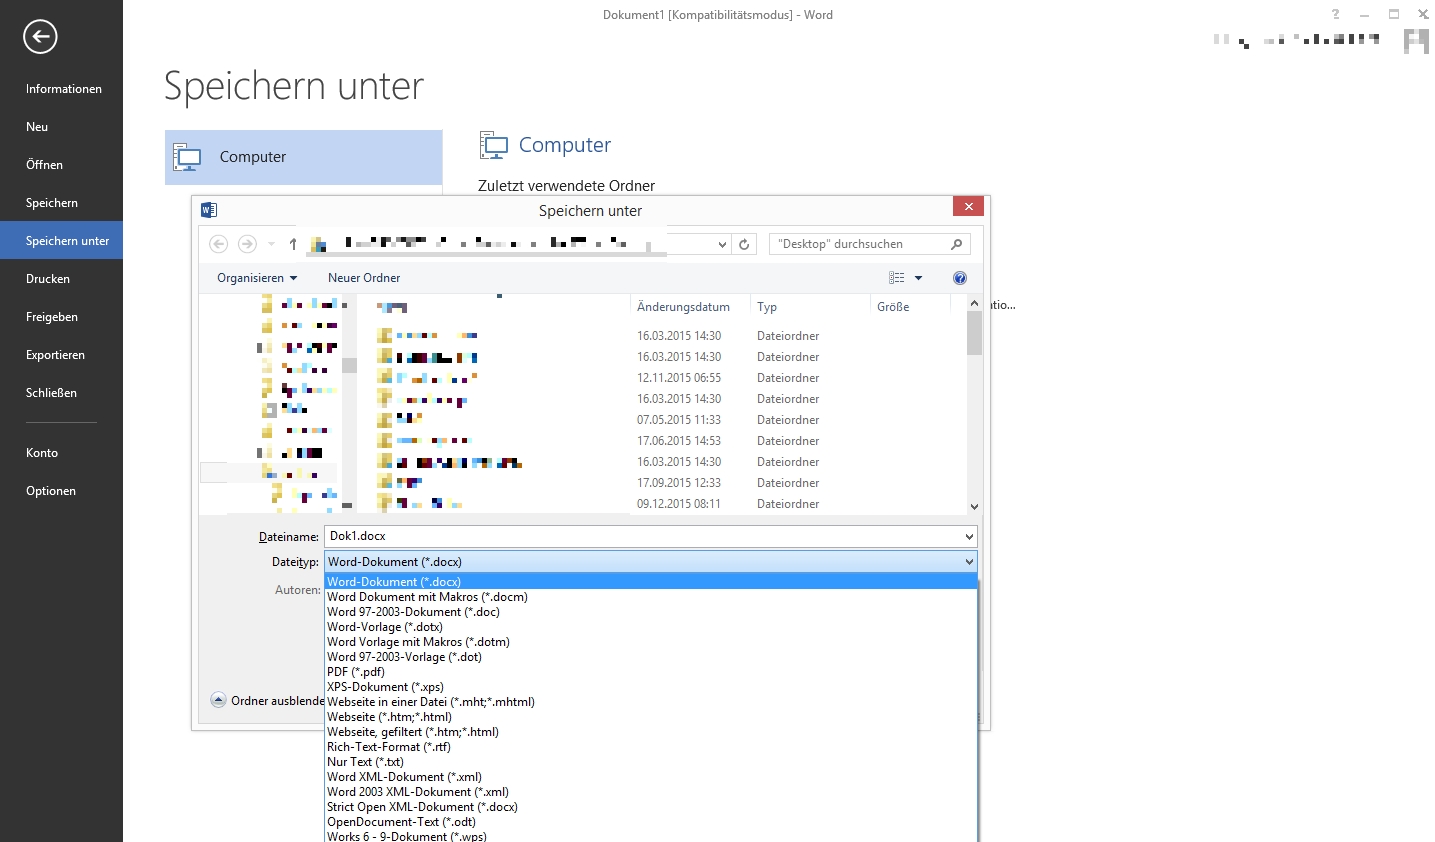The height and width of the screenshot is (842, 1435).
Task: Choose Word-Dokument (*.docx) option
Action: [650, 582]
